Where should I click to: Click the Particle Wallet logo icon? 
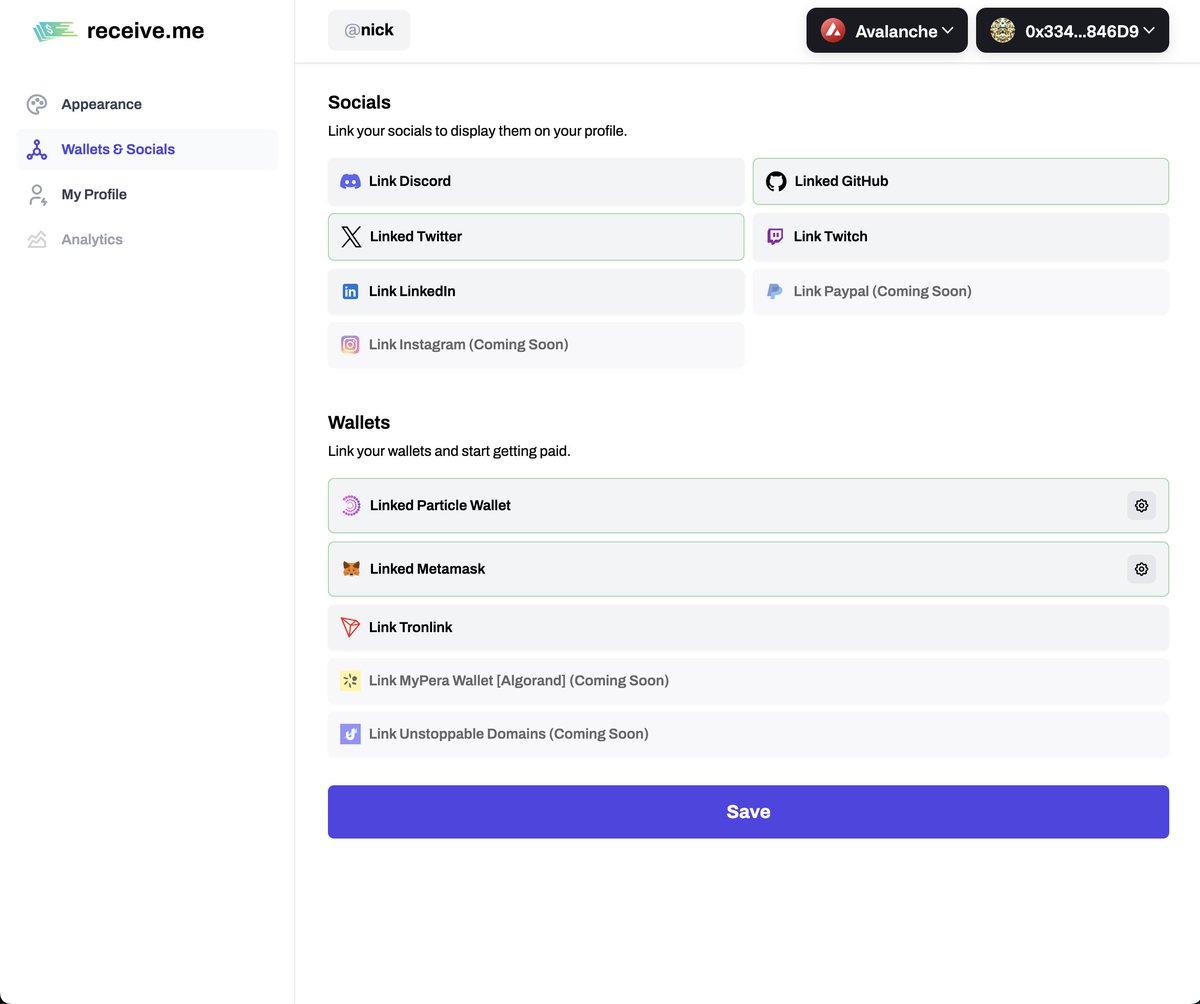(351, 506)
